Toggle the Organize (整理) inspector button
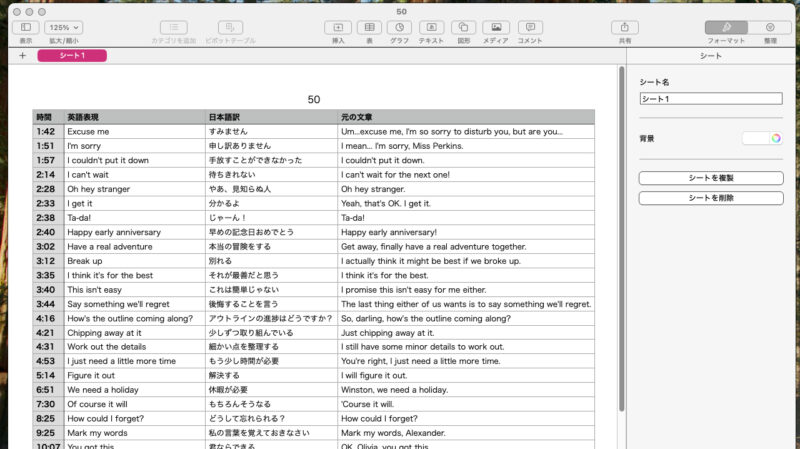This screenshot has height=449, width=800. (770, 27)
